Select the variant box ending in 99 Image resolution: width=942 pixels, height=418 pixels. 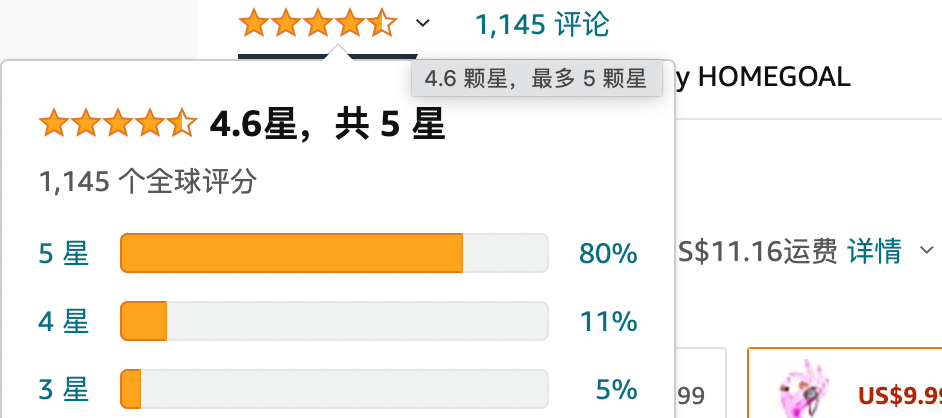coord(700,383)
